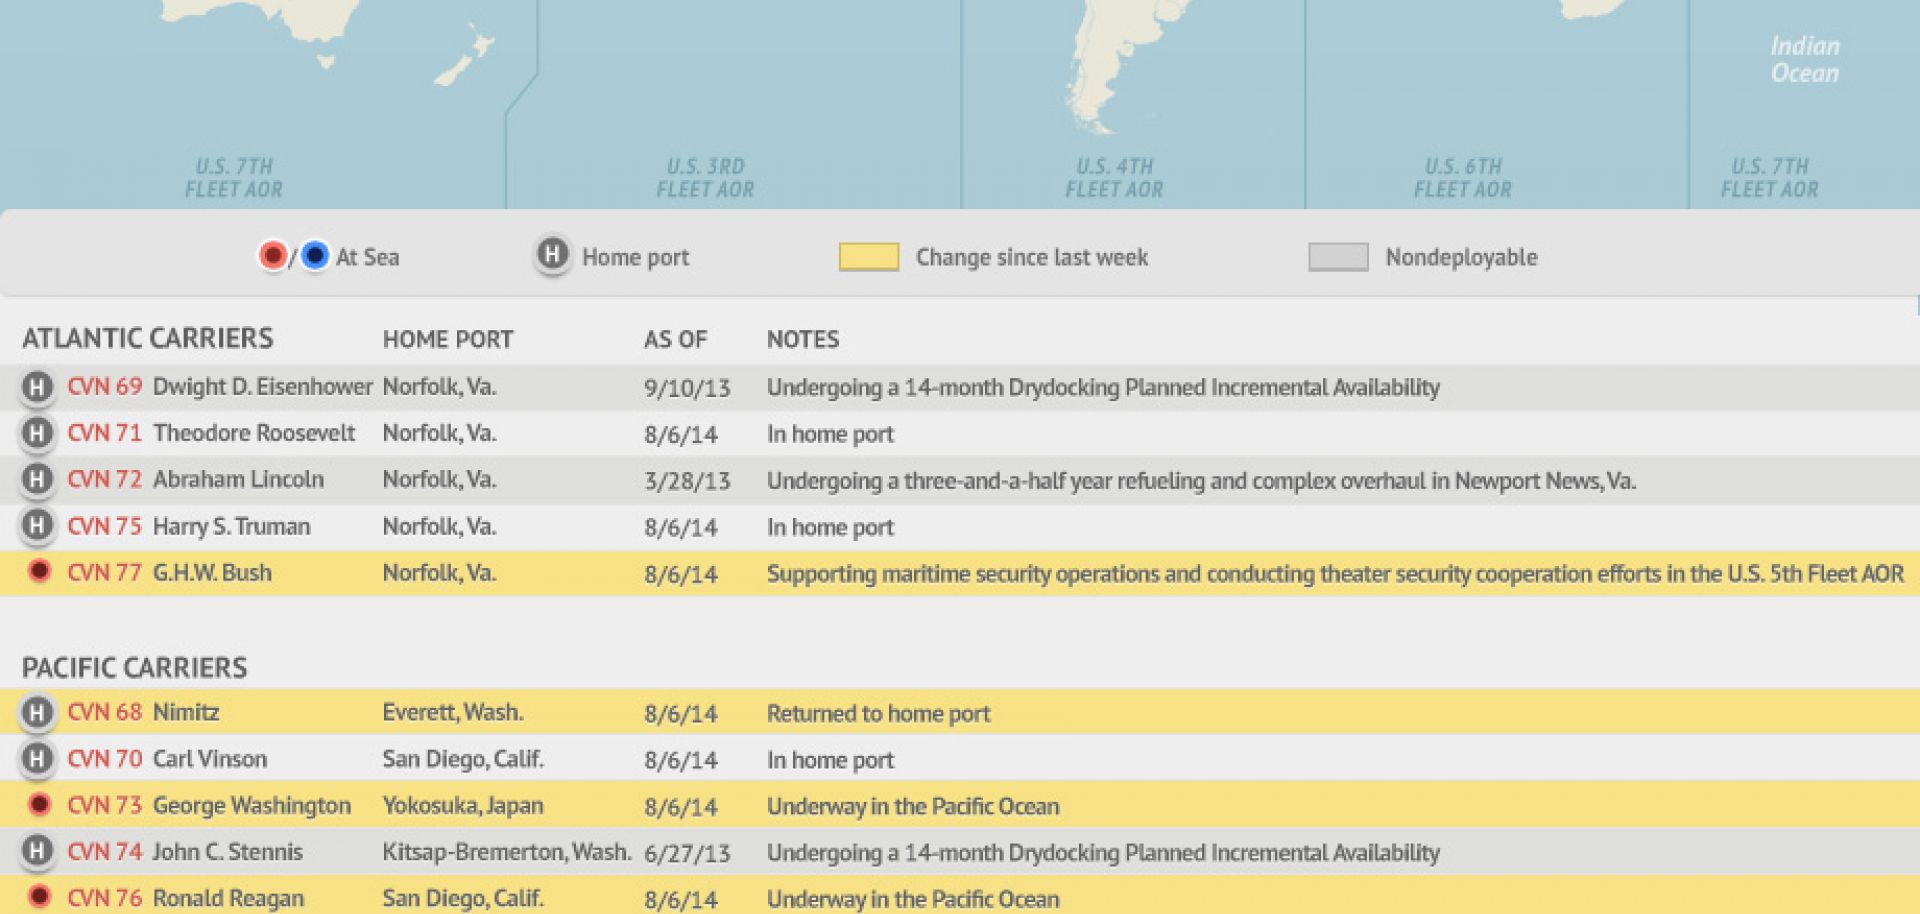Click the red at-sea dot for George Washington
The image size is (1920, 914).
(39, 804)
